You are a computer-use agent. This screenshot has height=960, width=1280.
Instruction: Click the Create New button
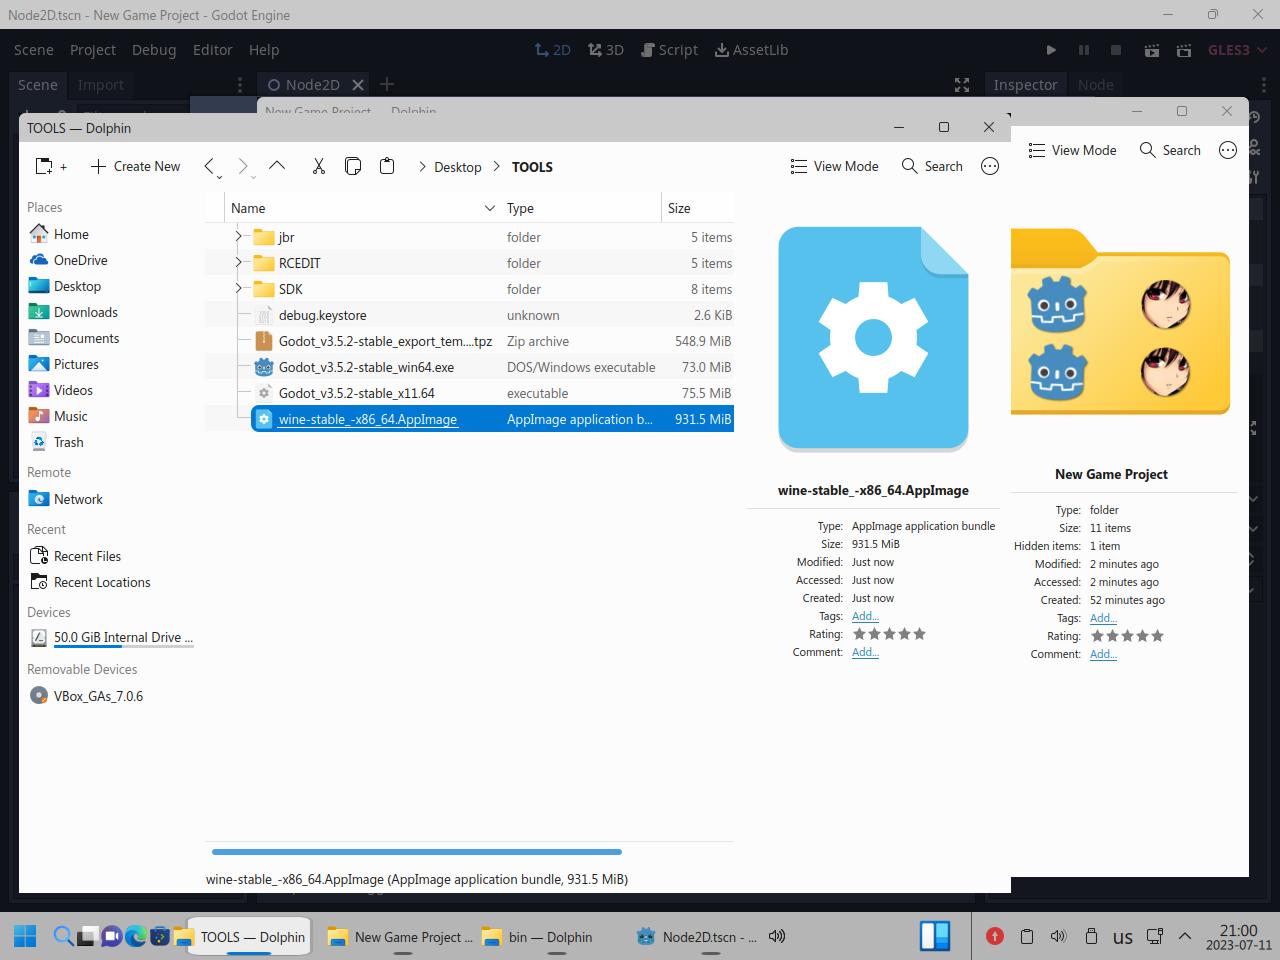136,167
